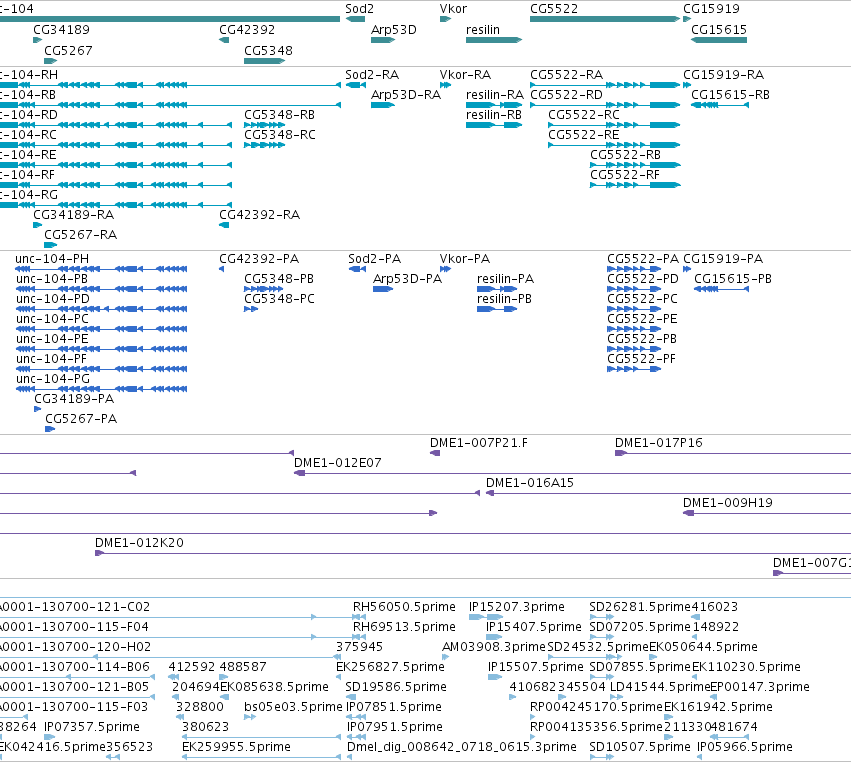Click the Sod2 gene label
Viewport: 851px width, 762px height.
coord(359,9)
